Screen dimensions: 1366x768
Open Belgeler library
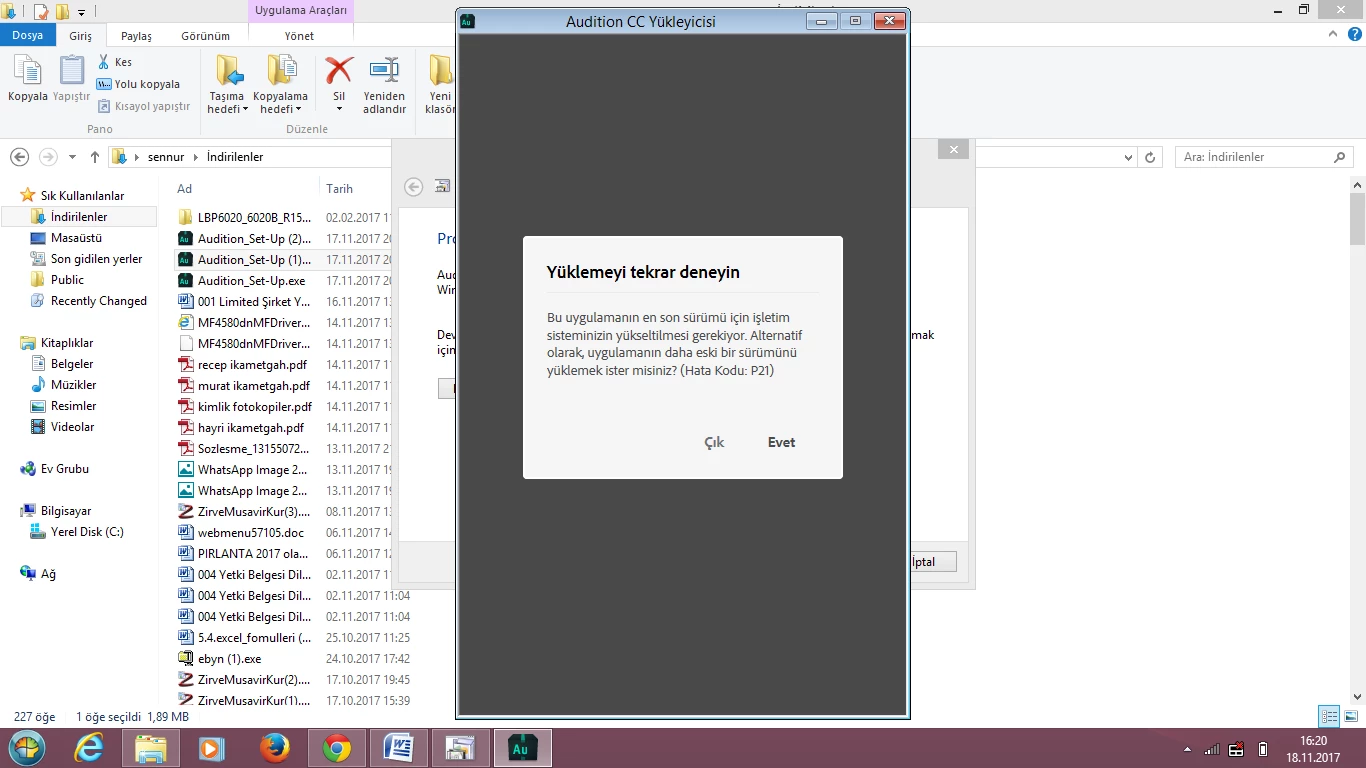point(72,364)
